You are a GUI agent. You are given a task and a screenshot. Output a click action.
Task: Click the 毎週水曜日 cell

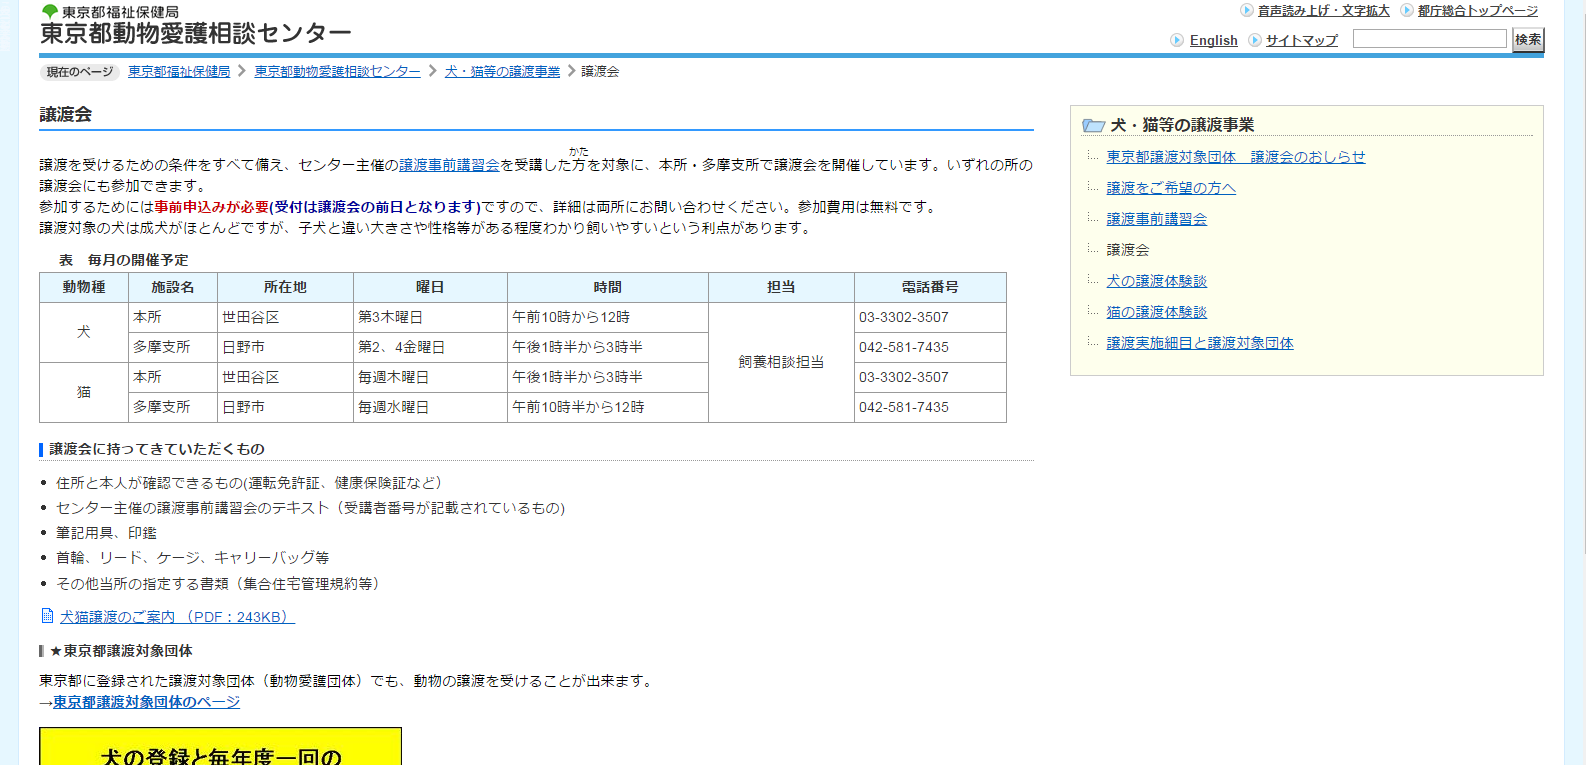click(430, 407)
